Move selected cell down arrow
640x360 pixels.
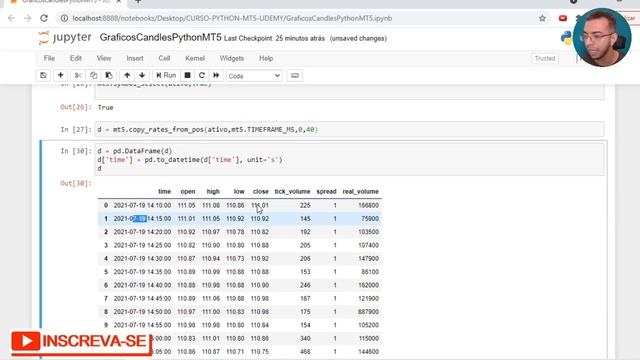[x=142, y=76]
